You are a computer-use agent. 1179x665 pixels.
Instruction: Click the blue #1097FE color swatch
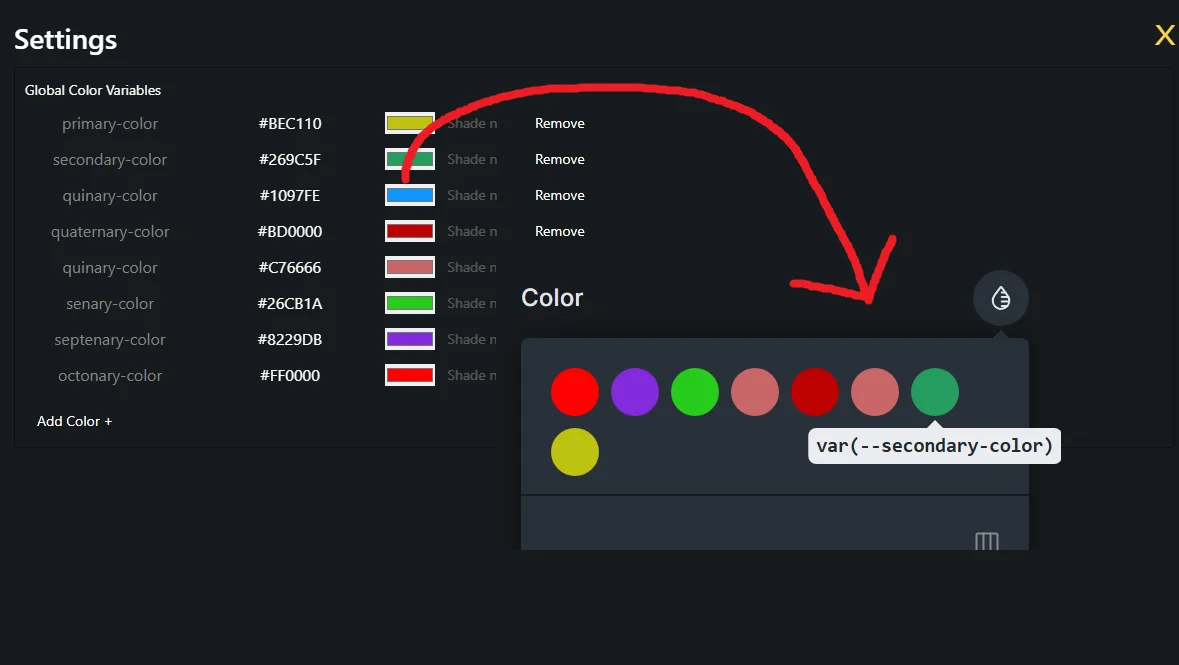(409, 196)
